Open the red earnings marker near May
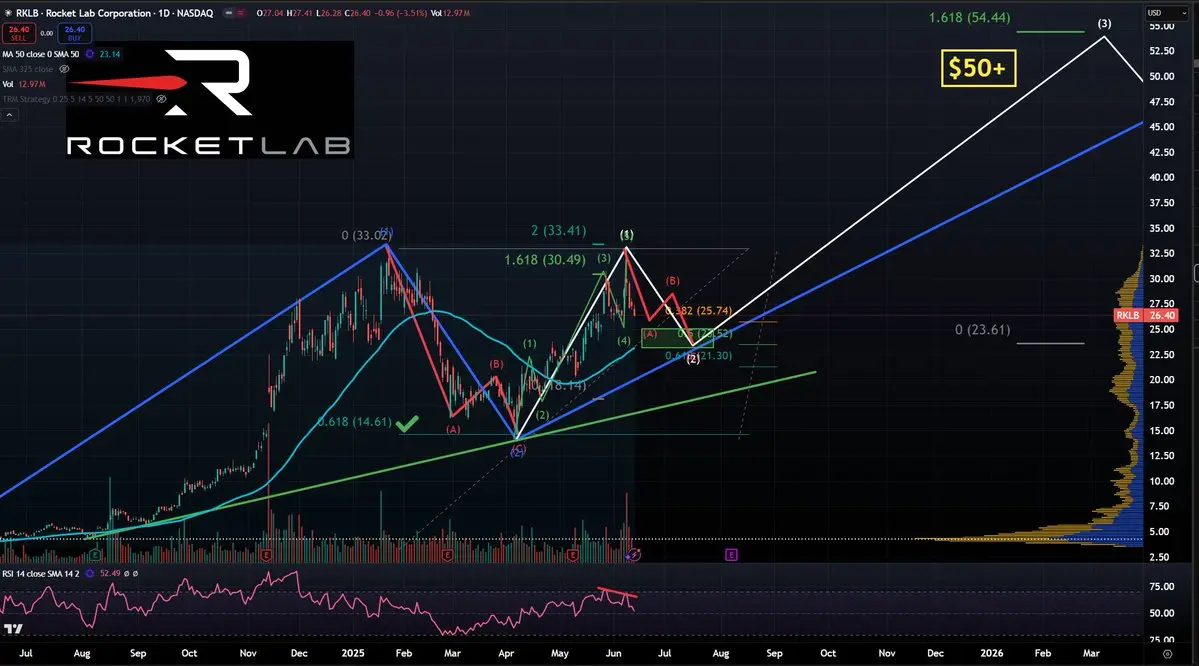This screenshot has height=666, width=1199. tap(574, 554)
